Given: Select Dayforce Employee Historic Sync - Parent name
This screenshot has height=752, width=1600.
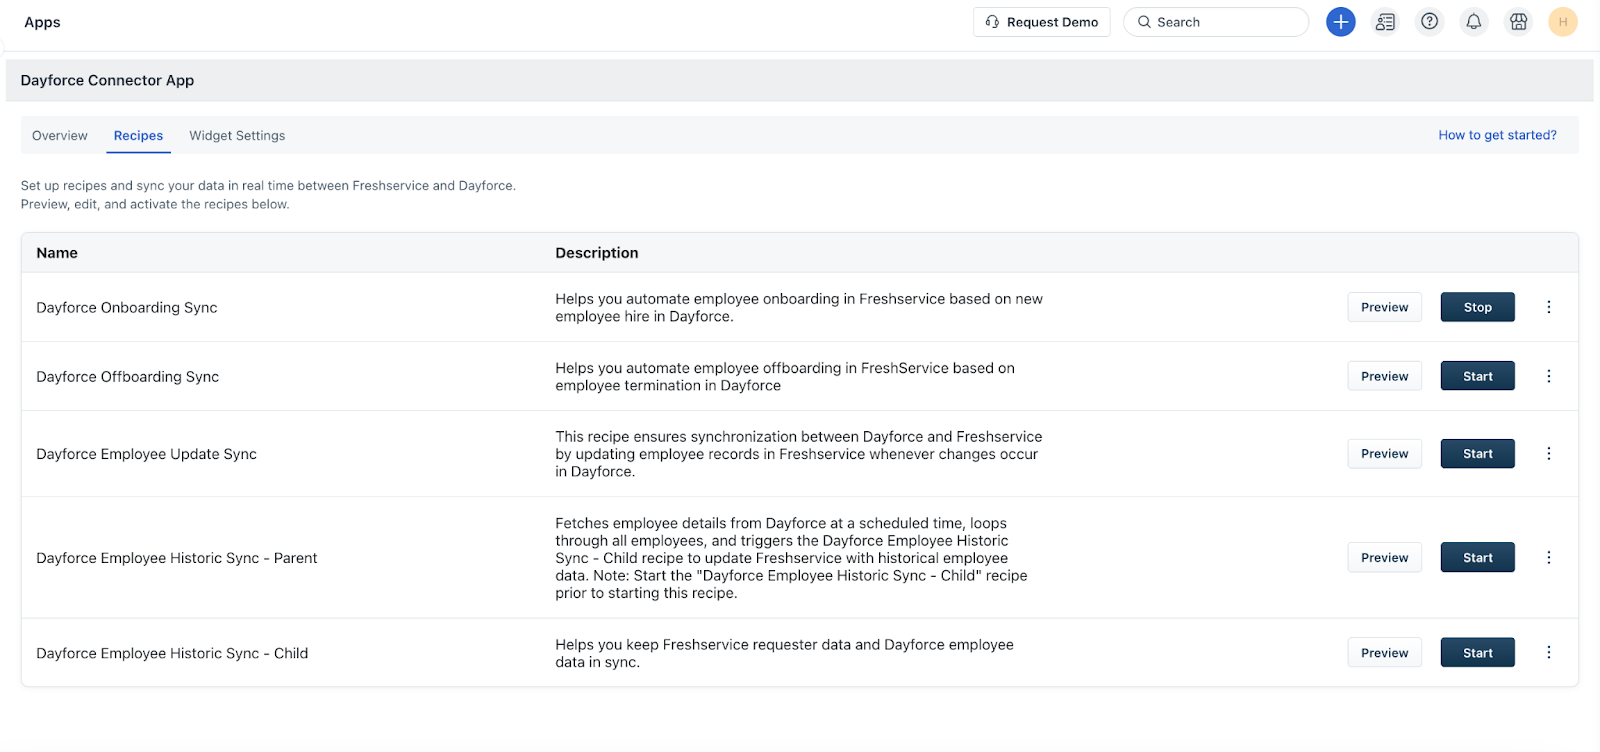Looking at the screenshot, I should 177,558.
